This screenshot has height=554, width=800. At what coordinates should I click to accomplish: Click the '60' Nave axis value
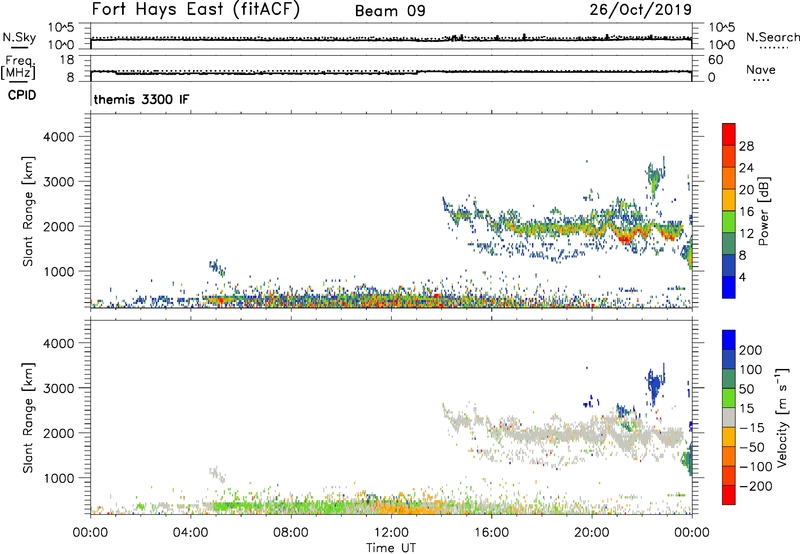pos(715,60)
